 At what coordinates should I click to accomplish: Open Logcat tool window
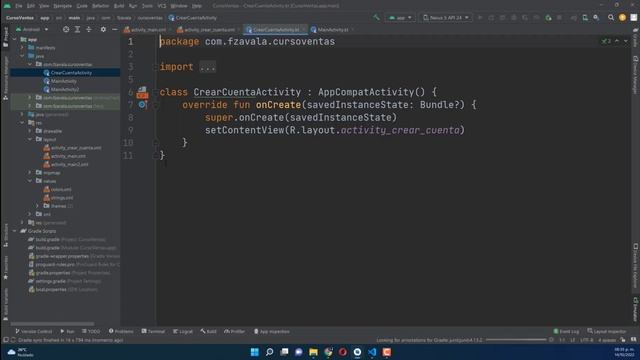183,331
